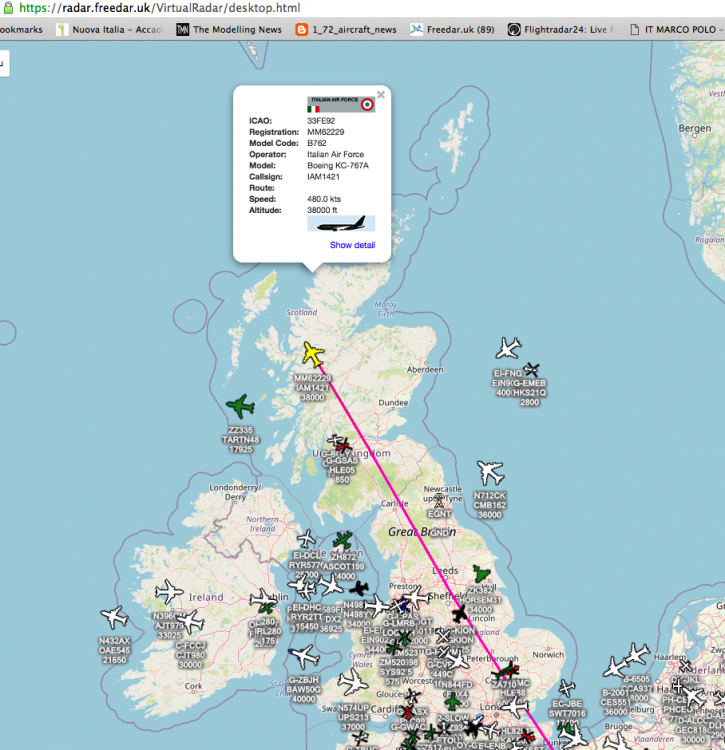725x750 pixels.
Task: Click the yellow selected aircraft MM62229
Action: pos(313,355)
